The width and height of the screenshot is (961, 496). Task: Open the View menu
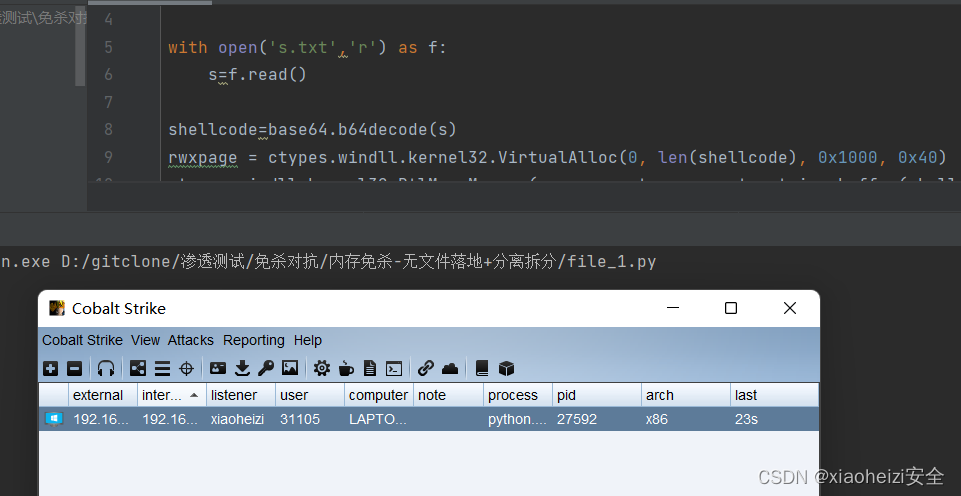coord(145,340)
